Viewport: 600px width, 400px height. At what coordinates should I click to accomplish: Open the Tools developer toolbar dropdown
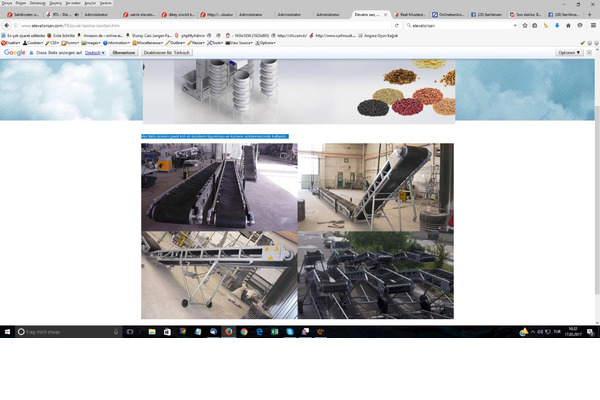point(215,43)
